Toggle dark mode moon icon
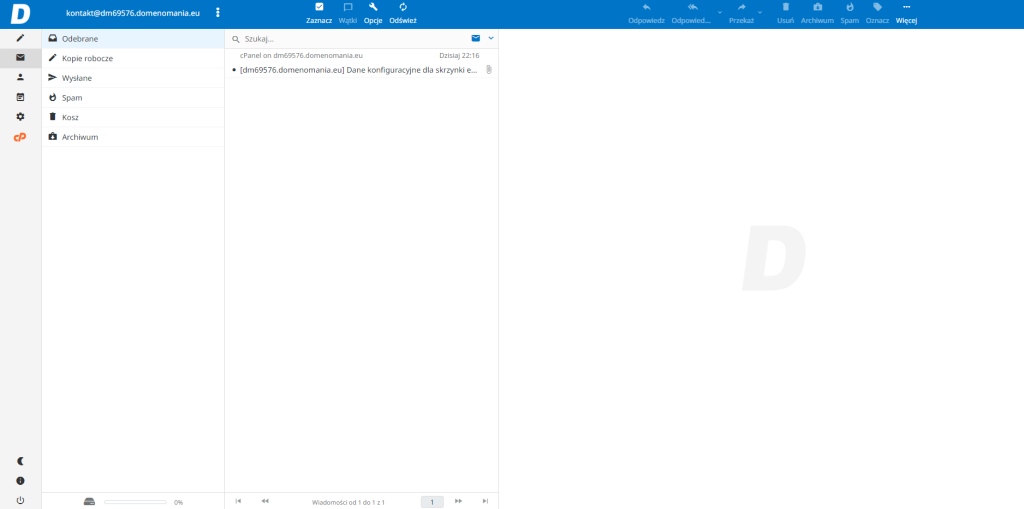This screenshot has height=509, width=1024. click(x=20, y=461)
